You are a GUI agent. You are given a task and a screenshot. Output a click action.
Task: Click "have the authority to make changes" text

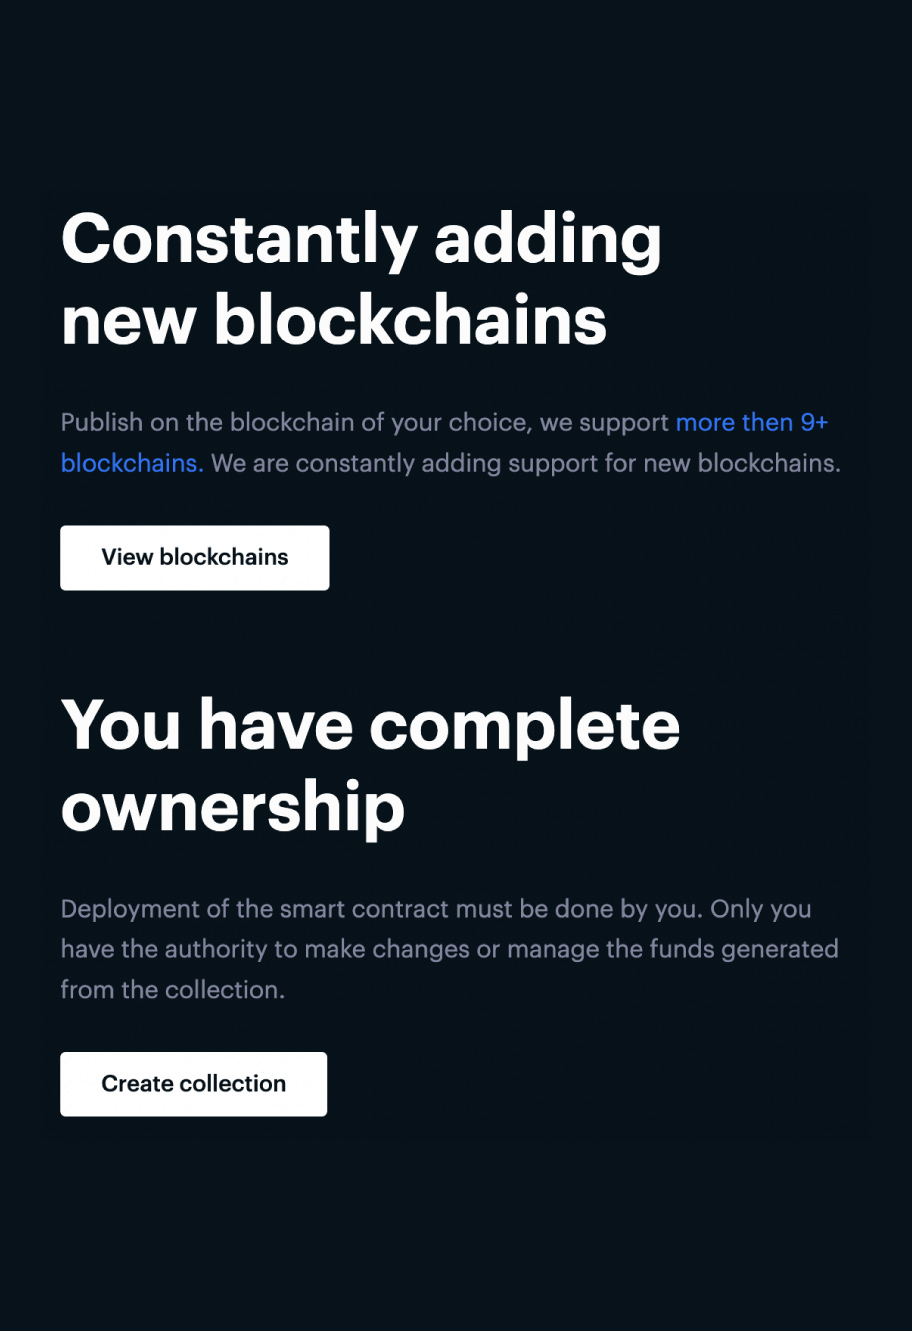pyautogui.click(x=264, y=949)
